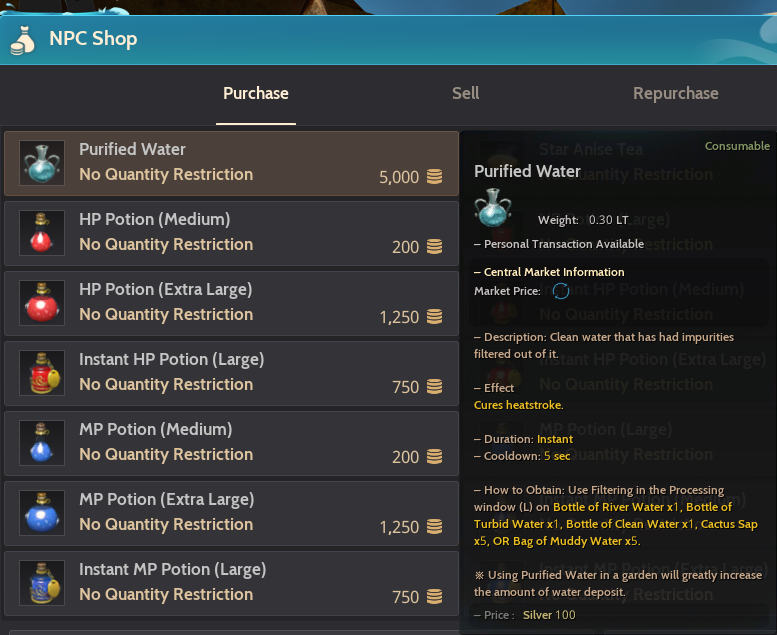Click the HP Potion (Extra Large) 1,250 price
The height and width of the screenshot is (635, 777).
pos(399,317)
